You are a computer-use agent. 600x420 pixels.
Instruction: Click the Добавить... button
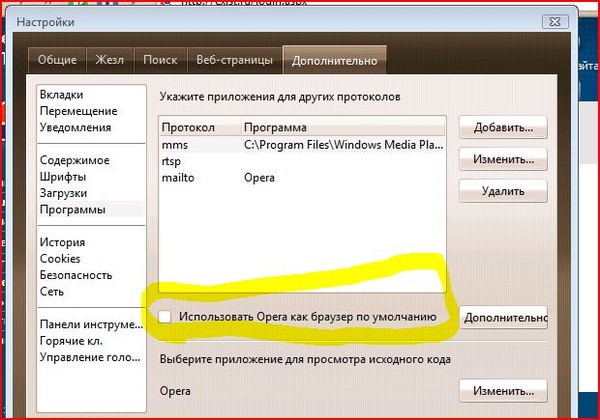pyautogui.click(x=503, y=127)
